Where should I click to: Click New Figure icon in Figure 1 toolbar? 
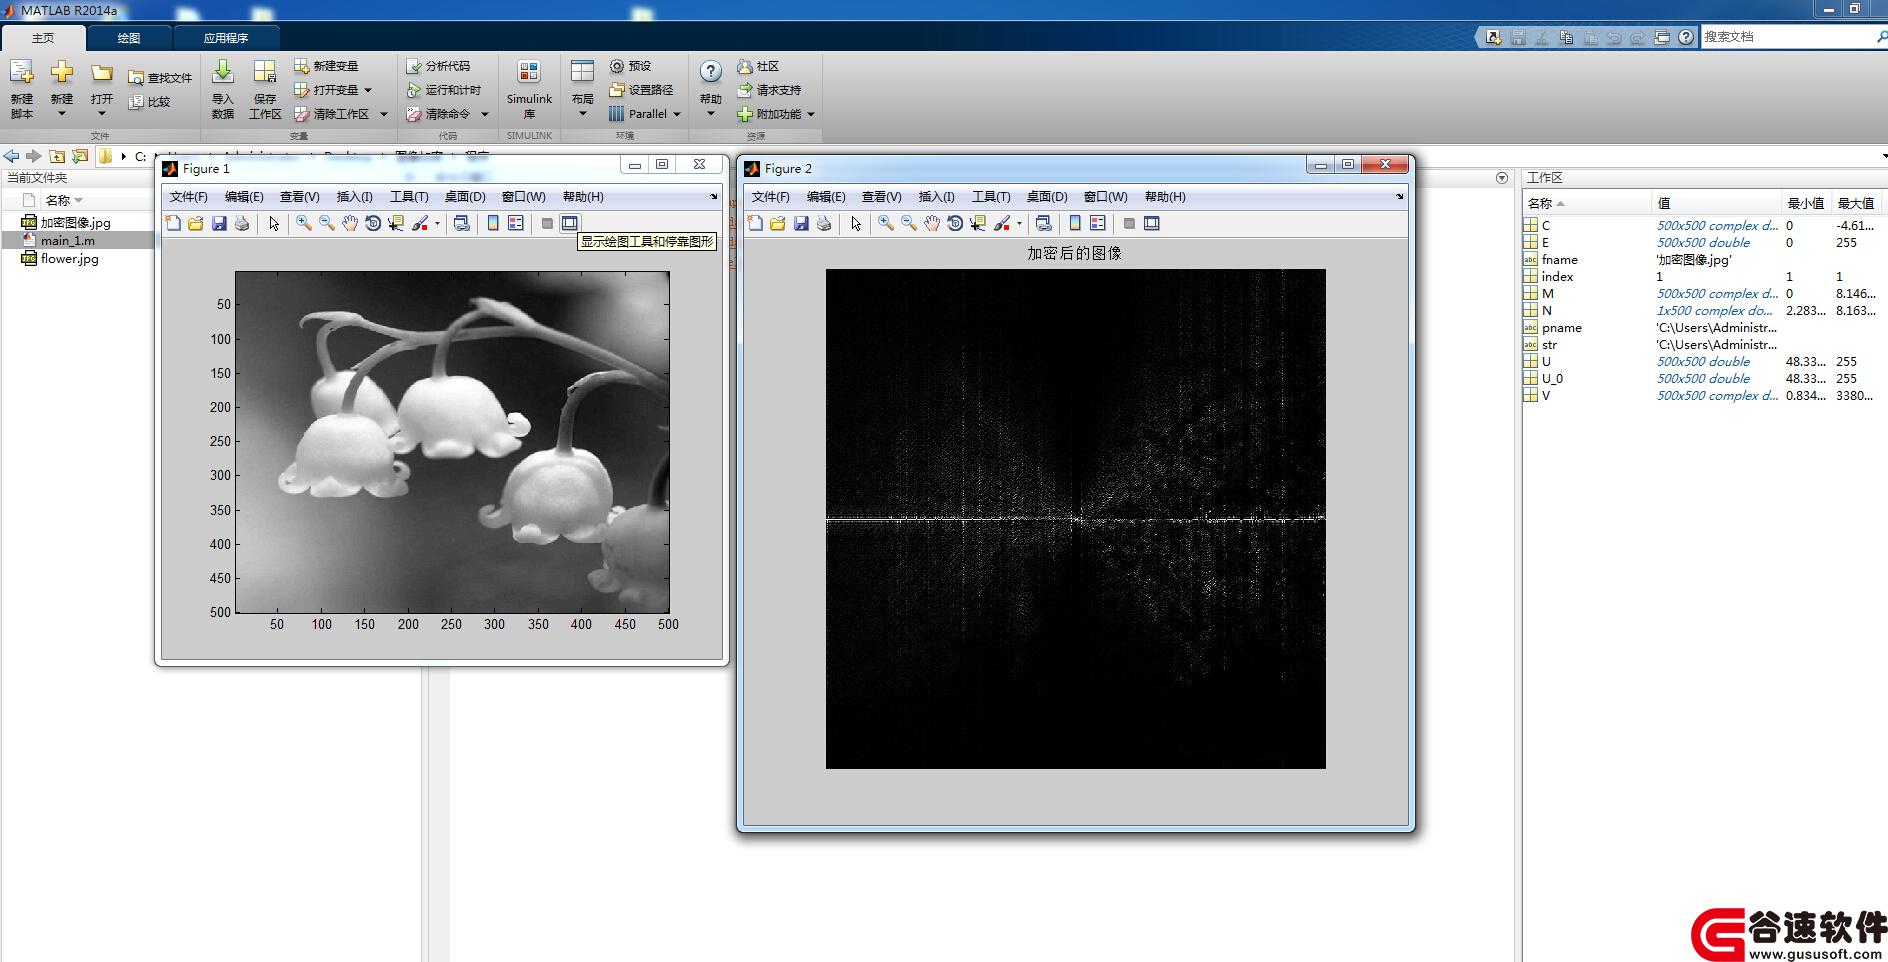pyautogui.click(x=173, y=223)
